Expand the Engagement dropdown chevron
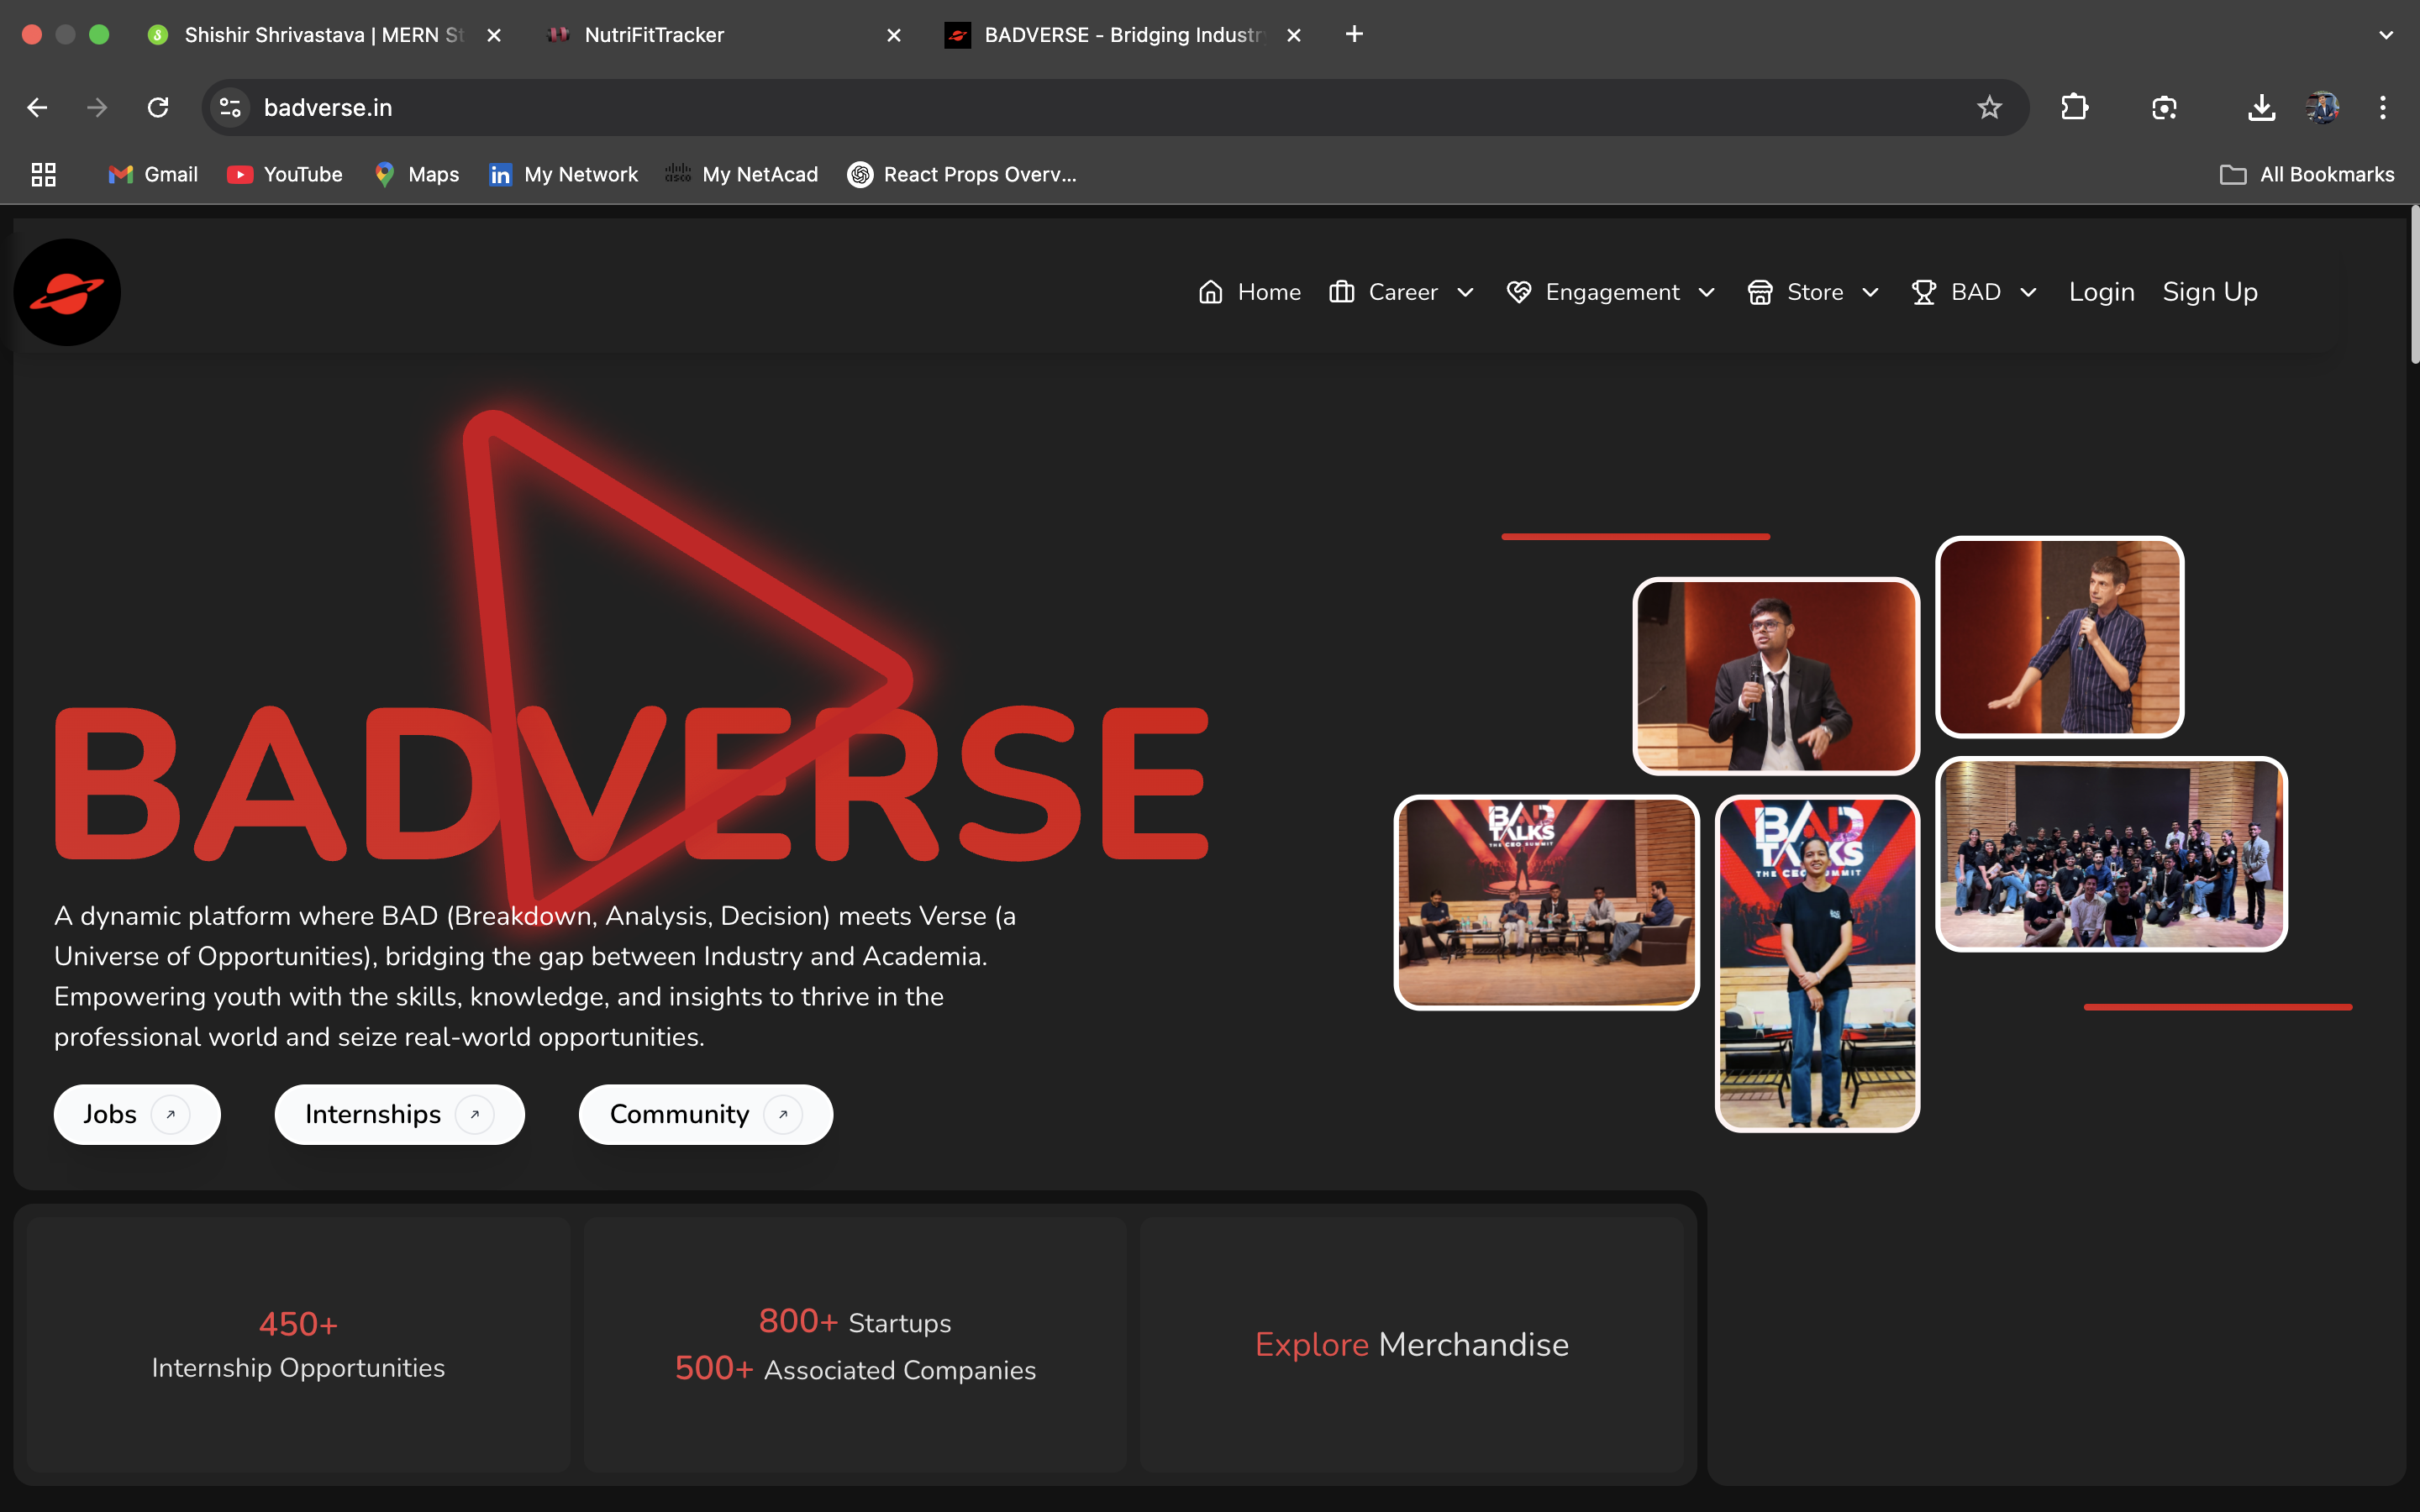Screen dimensions: 2420x1512 [1707, 292]
